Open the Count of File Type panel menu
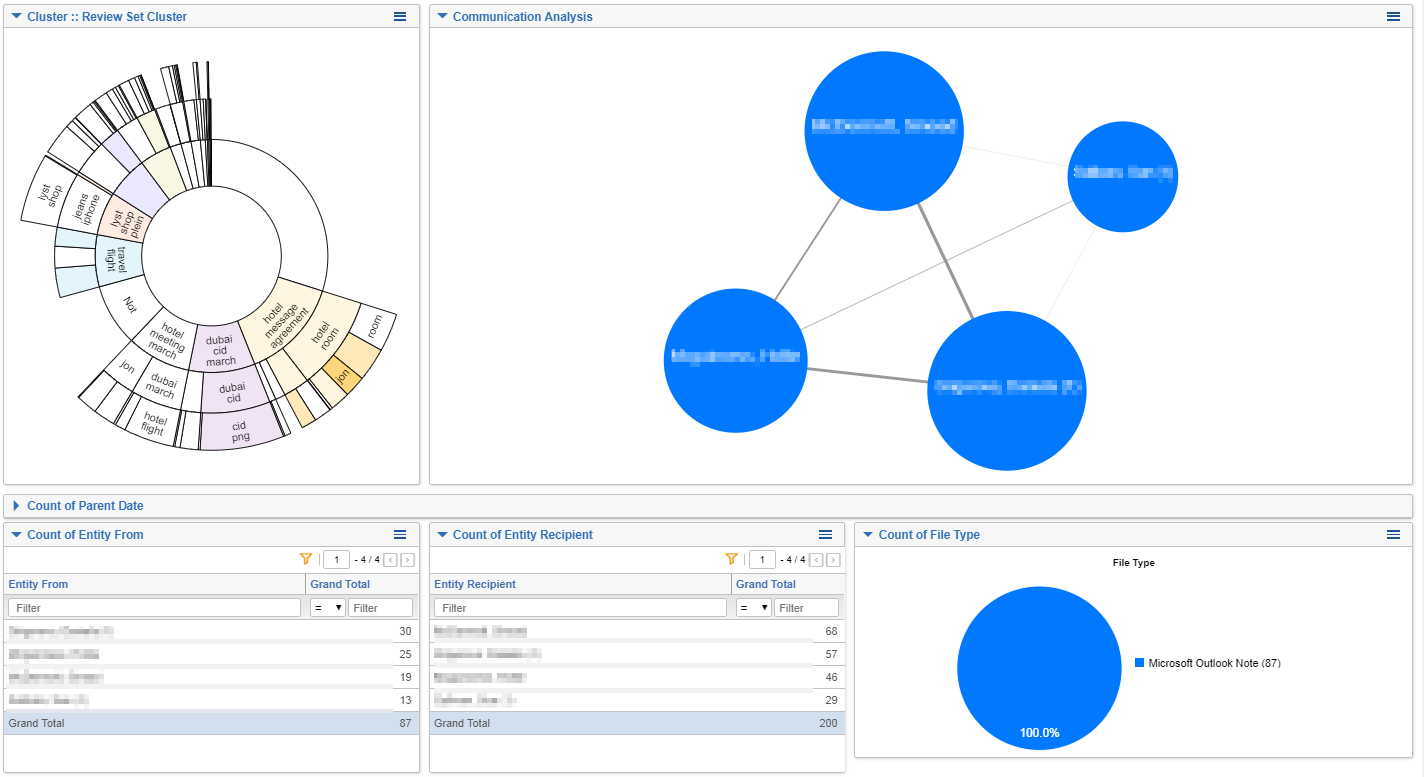1424x777 pixels. [x=1393, y=535]
